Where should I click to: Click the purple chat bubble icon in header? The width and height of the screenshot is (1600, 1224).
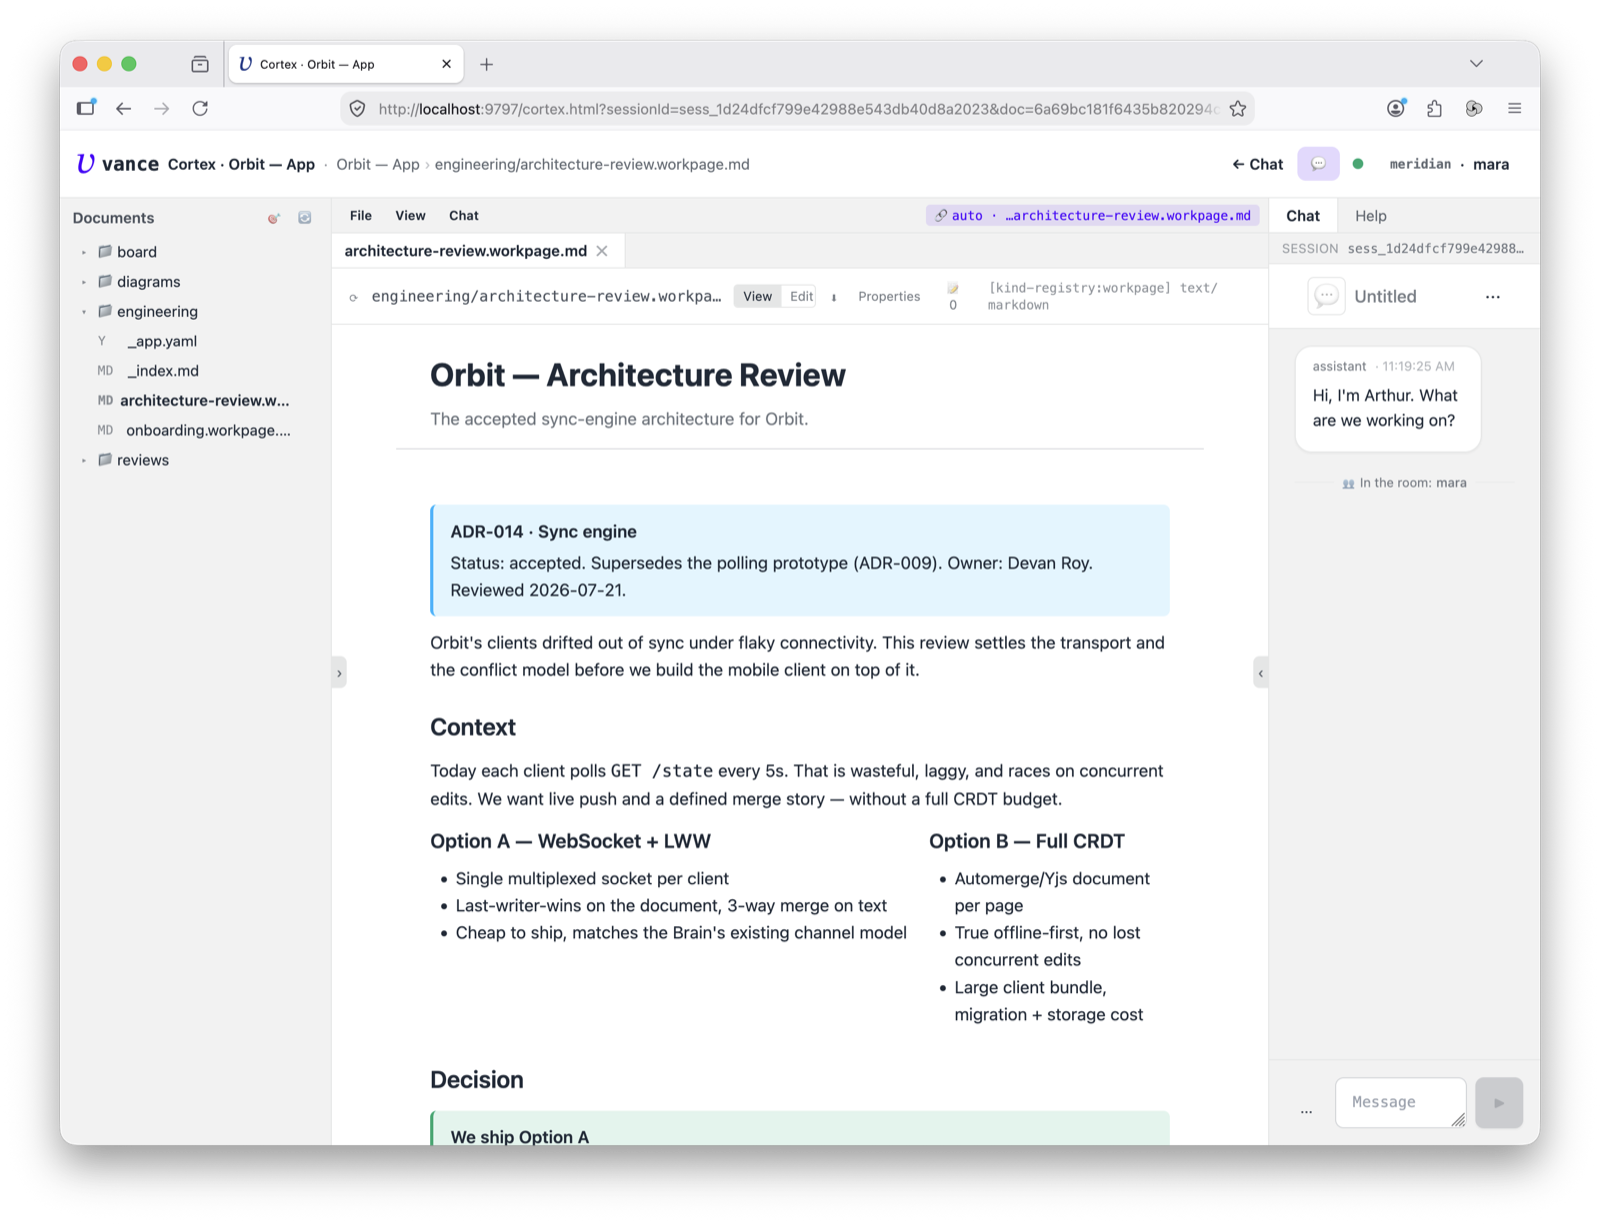[x=1318, y=164]
